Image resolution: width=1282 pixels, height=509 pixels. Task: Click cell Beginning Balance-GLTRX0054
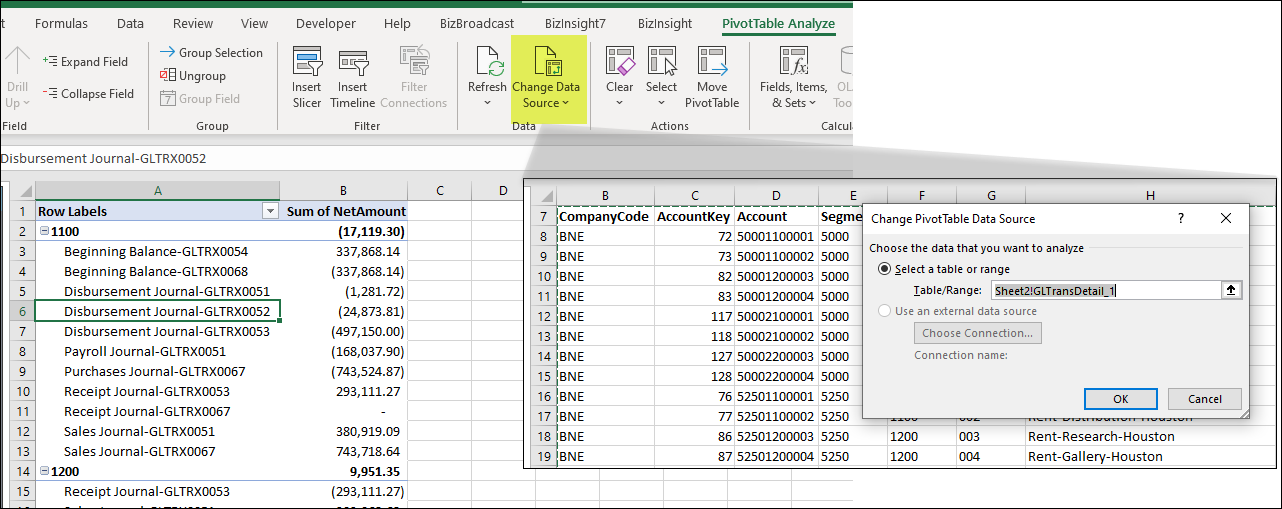pos(158,251)
